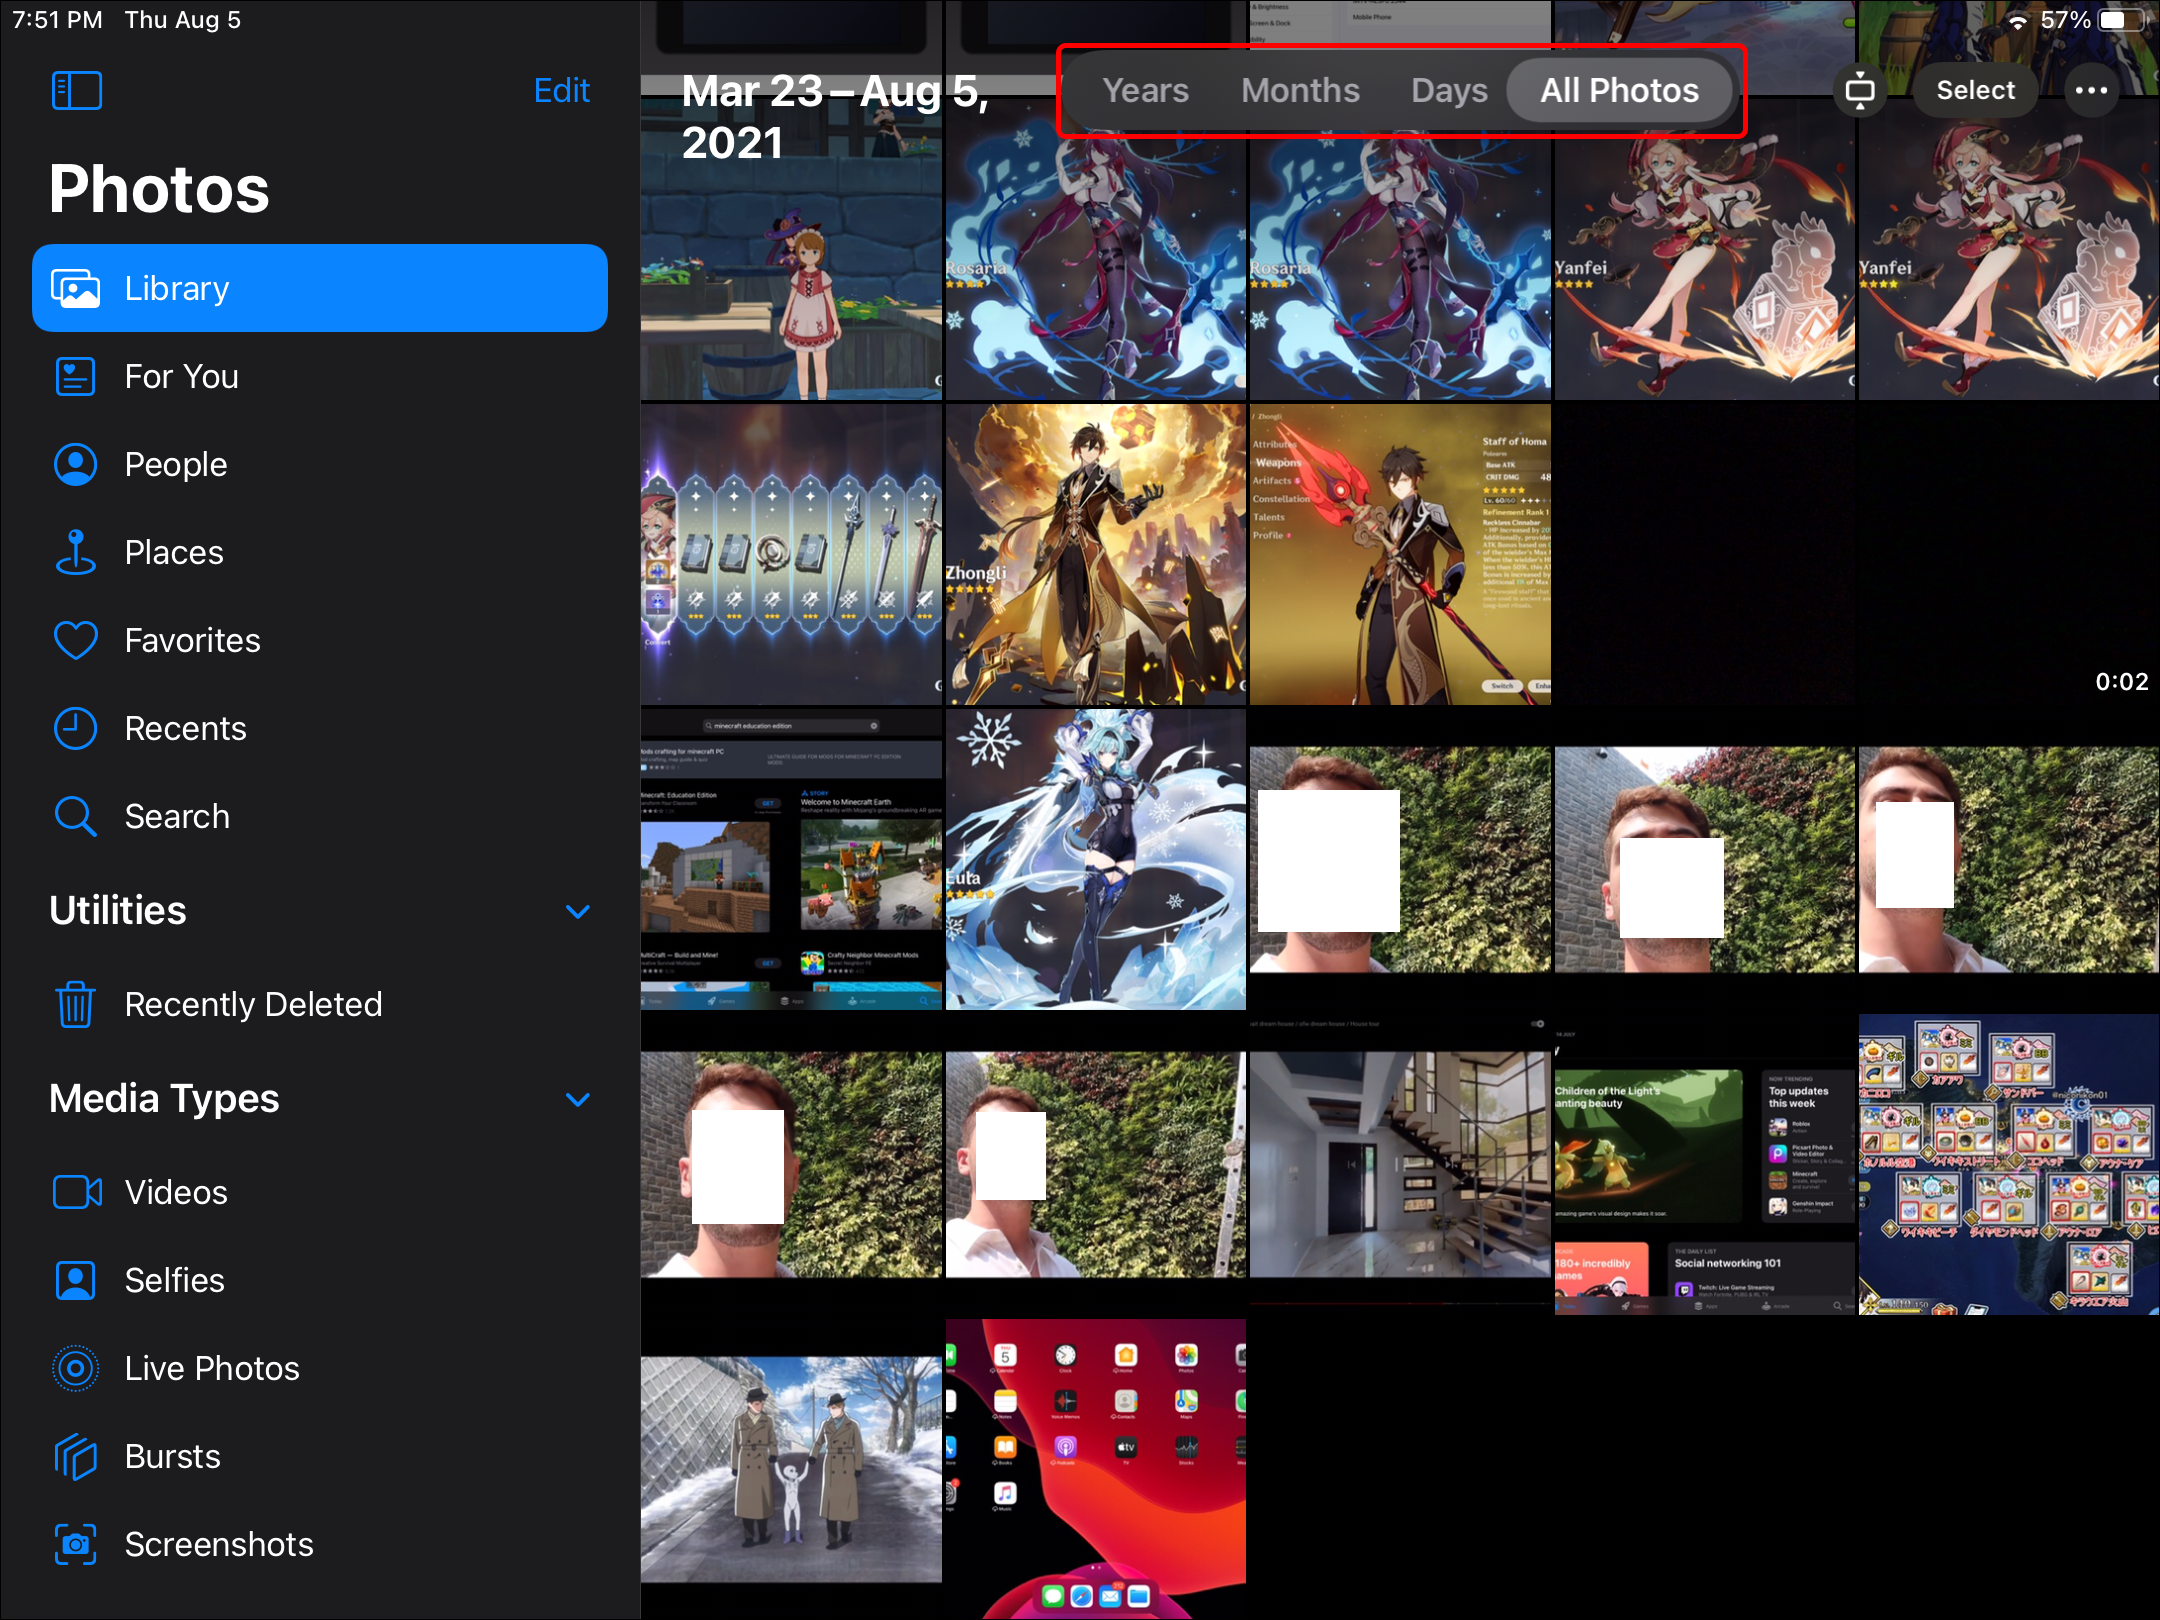
Task: Open the Live Photos icon
Action: (76, 1368)
